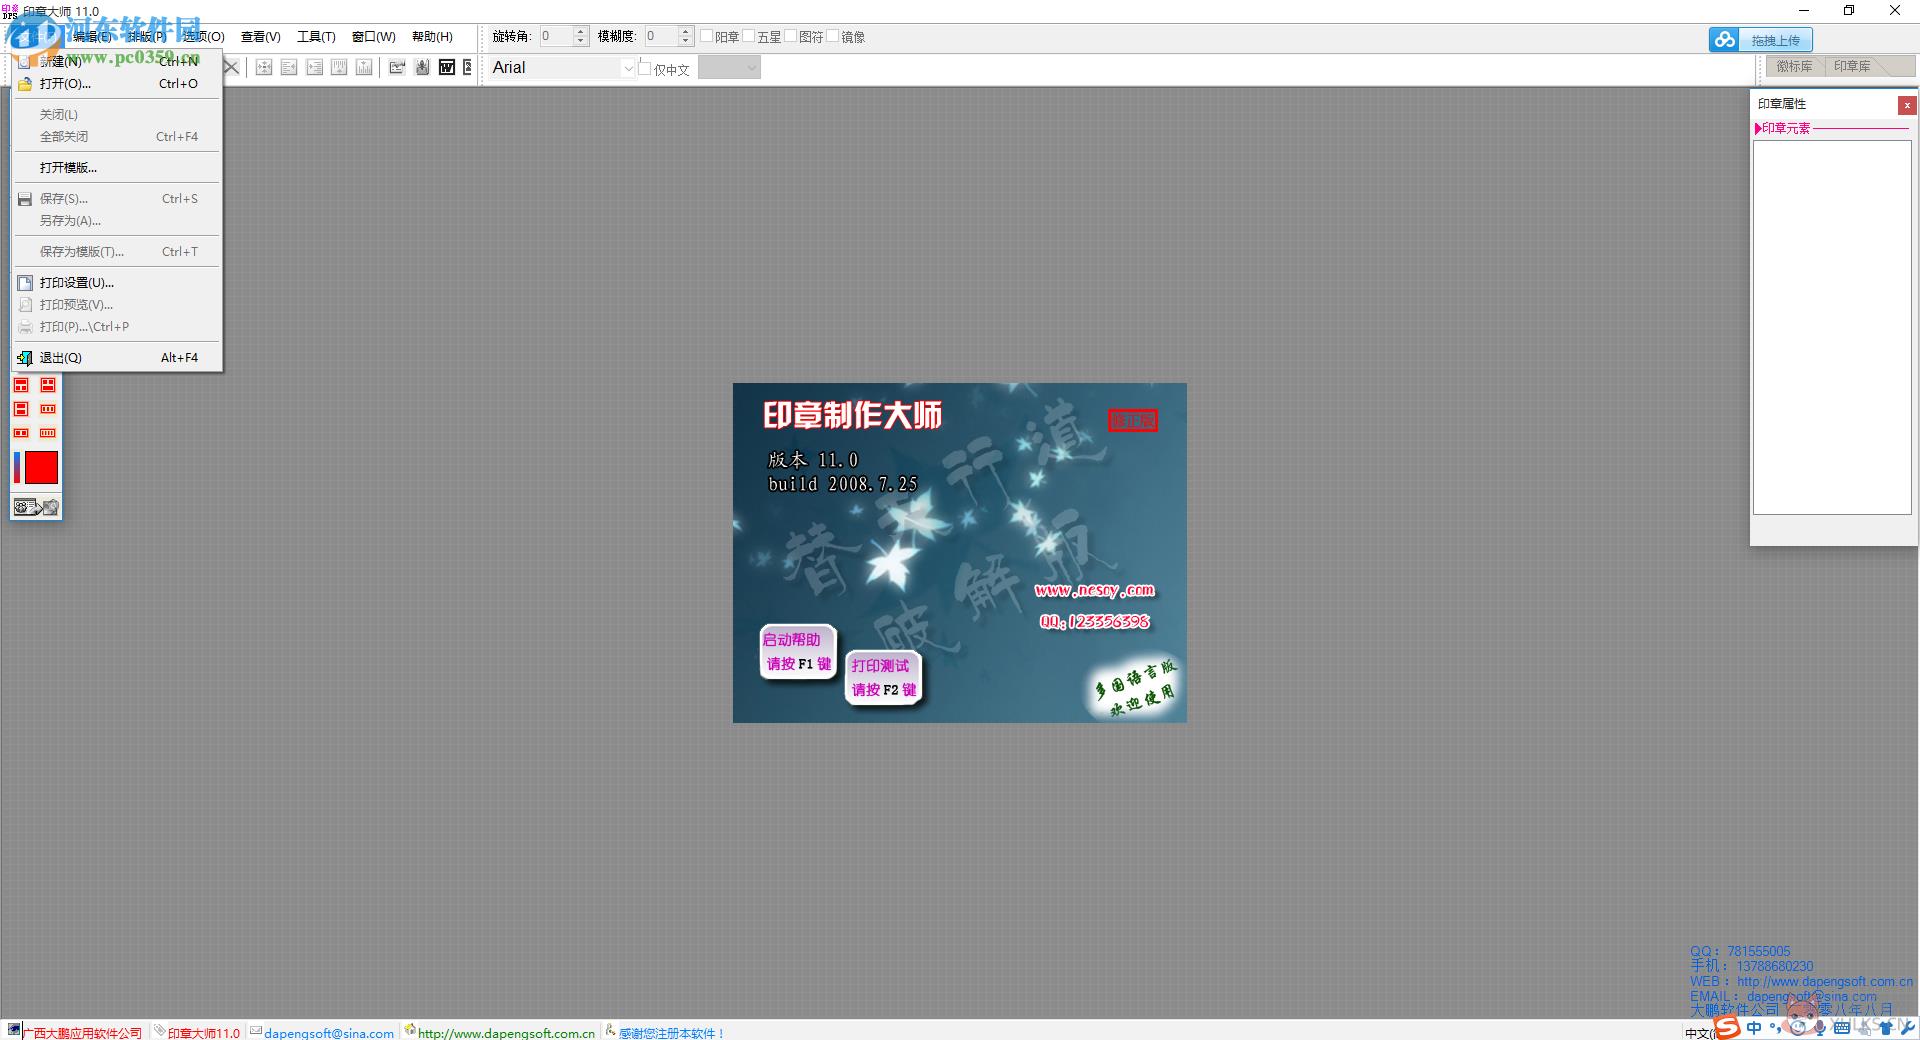The height and width of the screenshot is (1040, 1920).
Task: Open the www.dapengsoft.com.cn status bar link
Action: 506,1033
